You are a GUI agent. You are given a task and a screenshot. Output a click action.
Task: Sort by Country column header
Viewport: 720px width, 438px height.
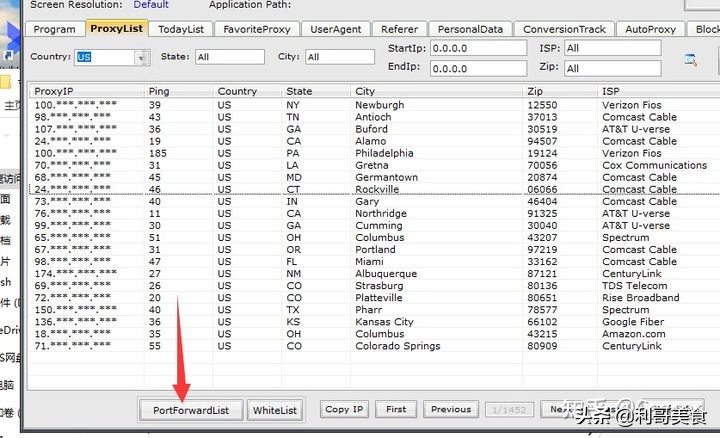click(x=248, y=91)
